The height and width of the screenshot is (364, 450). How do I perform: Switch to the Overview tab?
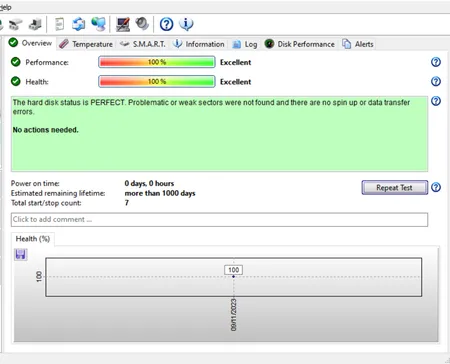coord(30,43)
